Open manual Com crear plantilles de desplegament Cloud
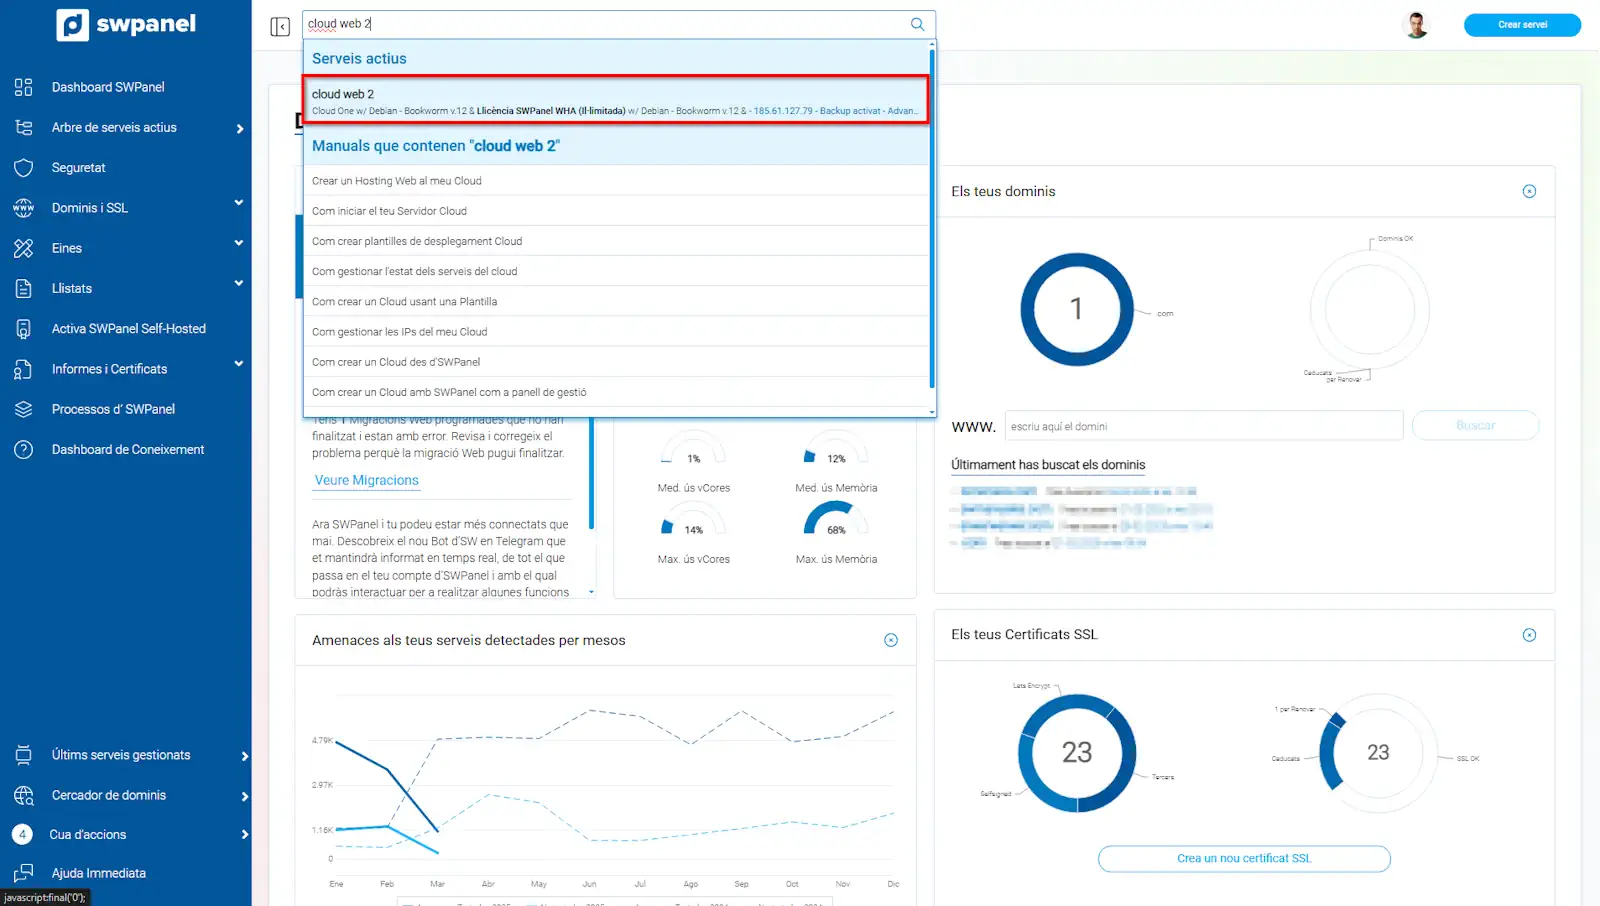This screenshot has width=1600, height=906. tap(616, 241)
